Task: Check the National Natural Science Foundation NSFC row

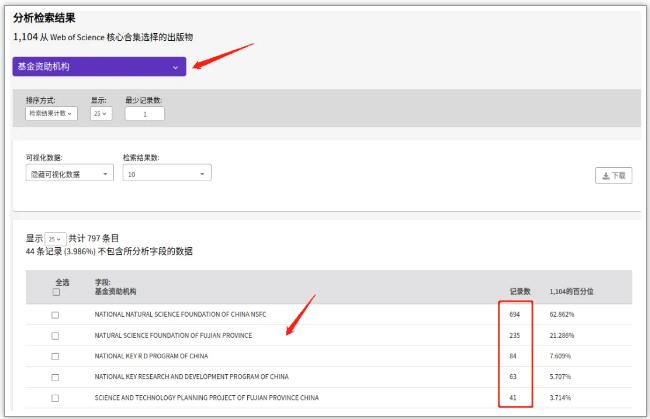Action: 56,314
